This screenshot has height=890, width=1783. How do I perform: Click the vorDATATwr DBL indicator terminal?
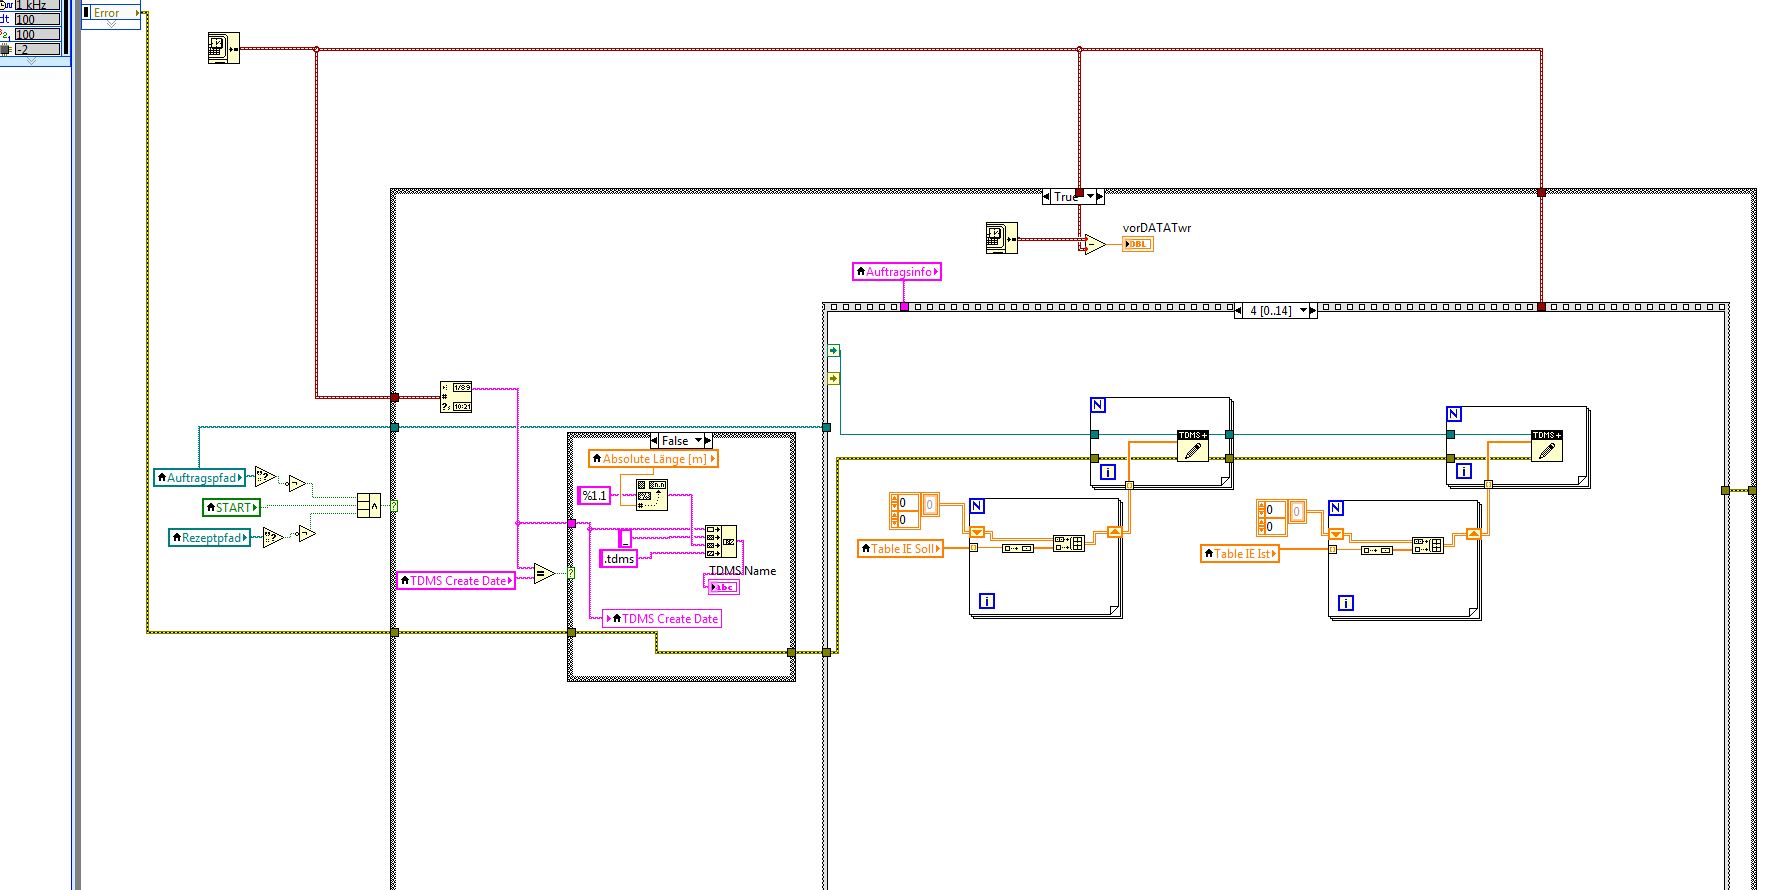1137,244
